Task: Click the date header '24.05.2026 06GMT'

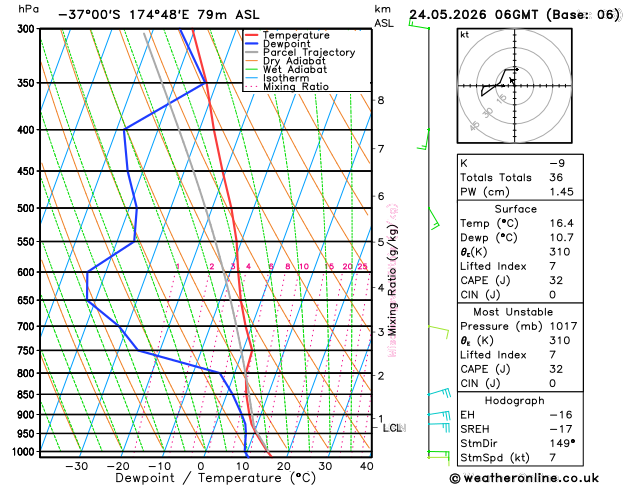Action: 473,15
